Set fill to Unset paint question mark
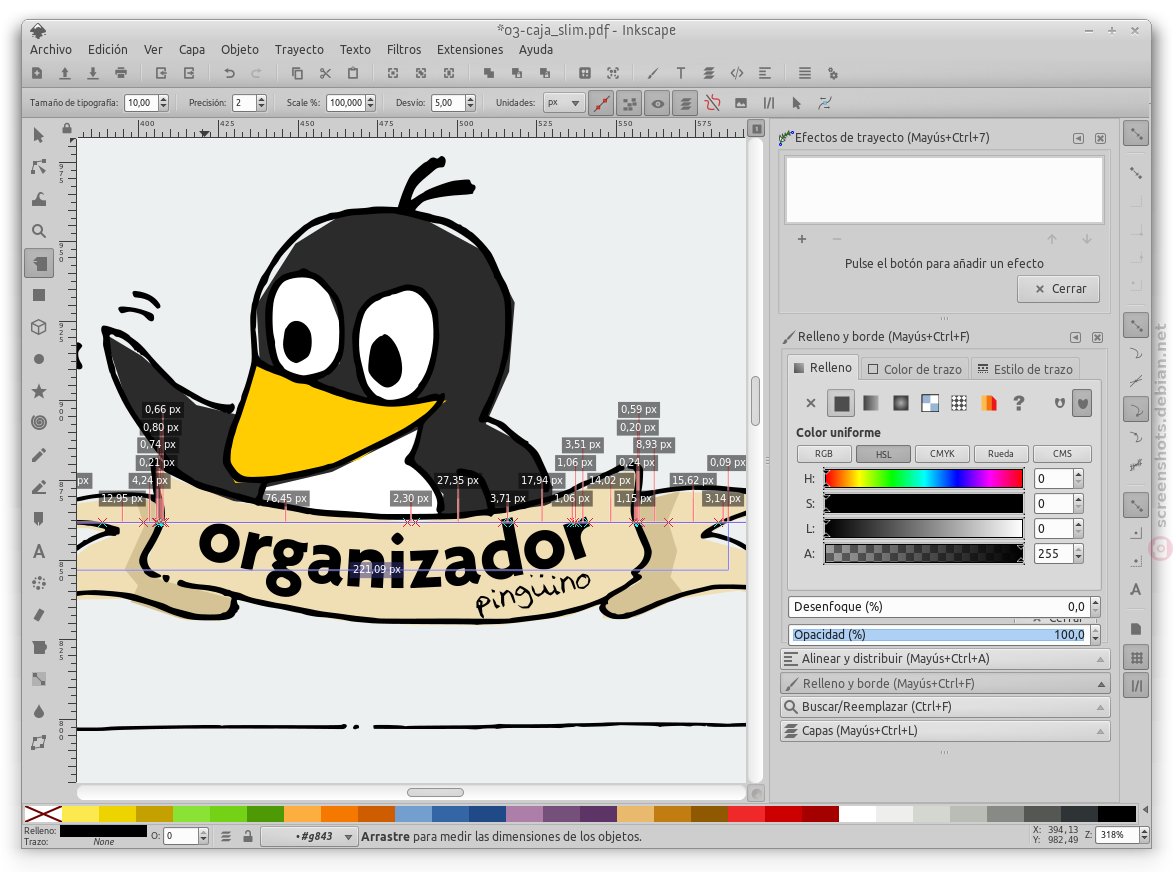1173x872 pixels. pos(1018,404)
